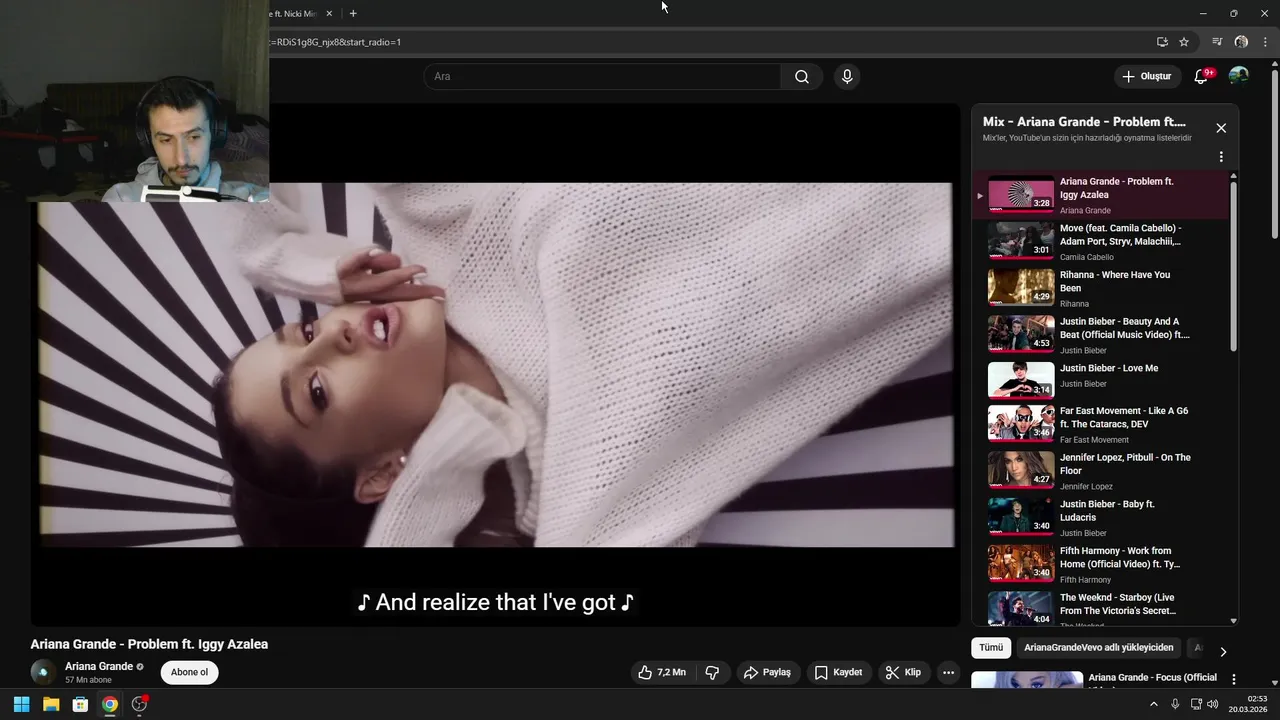Open network status tray icon

(x=1194, y=704)
